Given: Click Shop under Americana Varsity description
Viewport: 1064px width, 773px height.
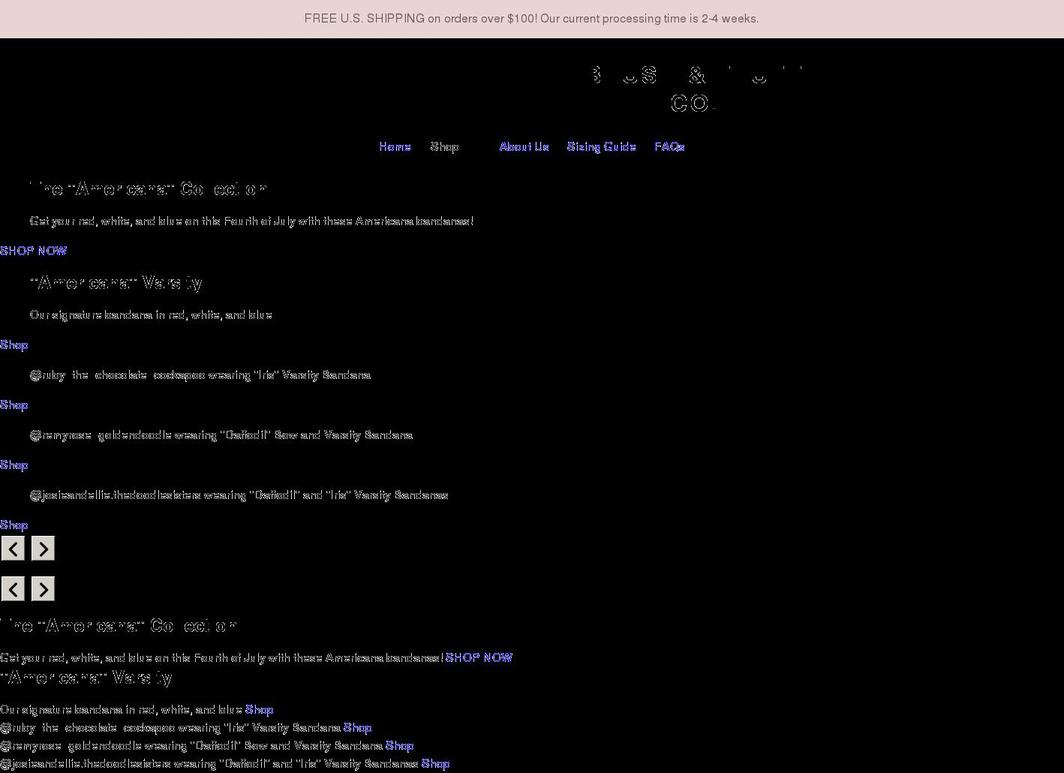Looking at the screenshot, I should pos(14,344).
